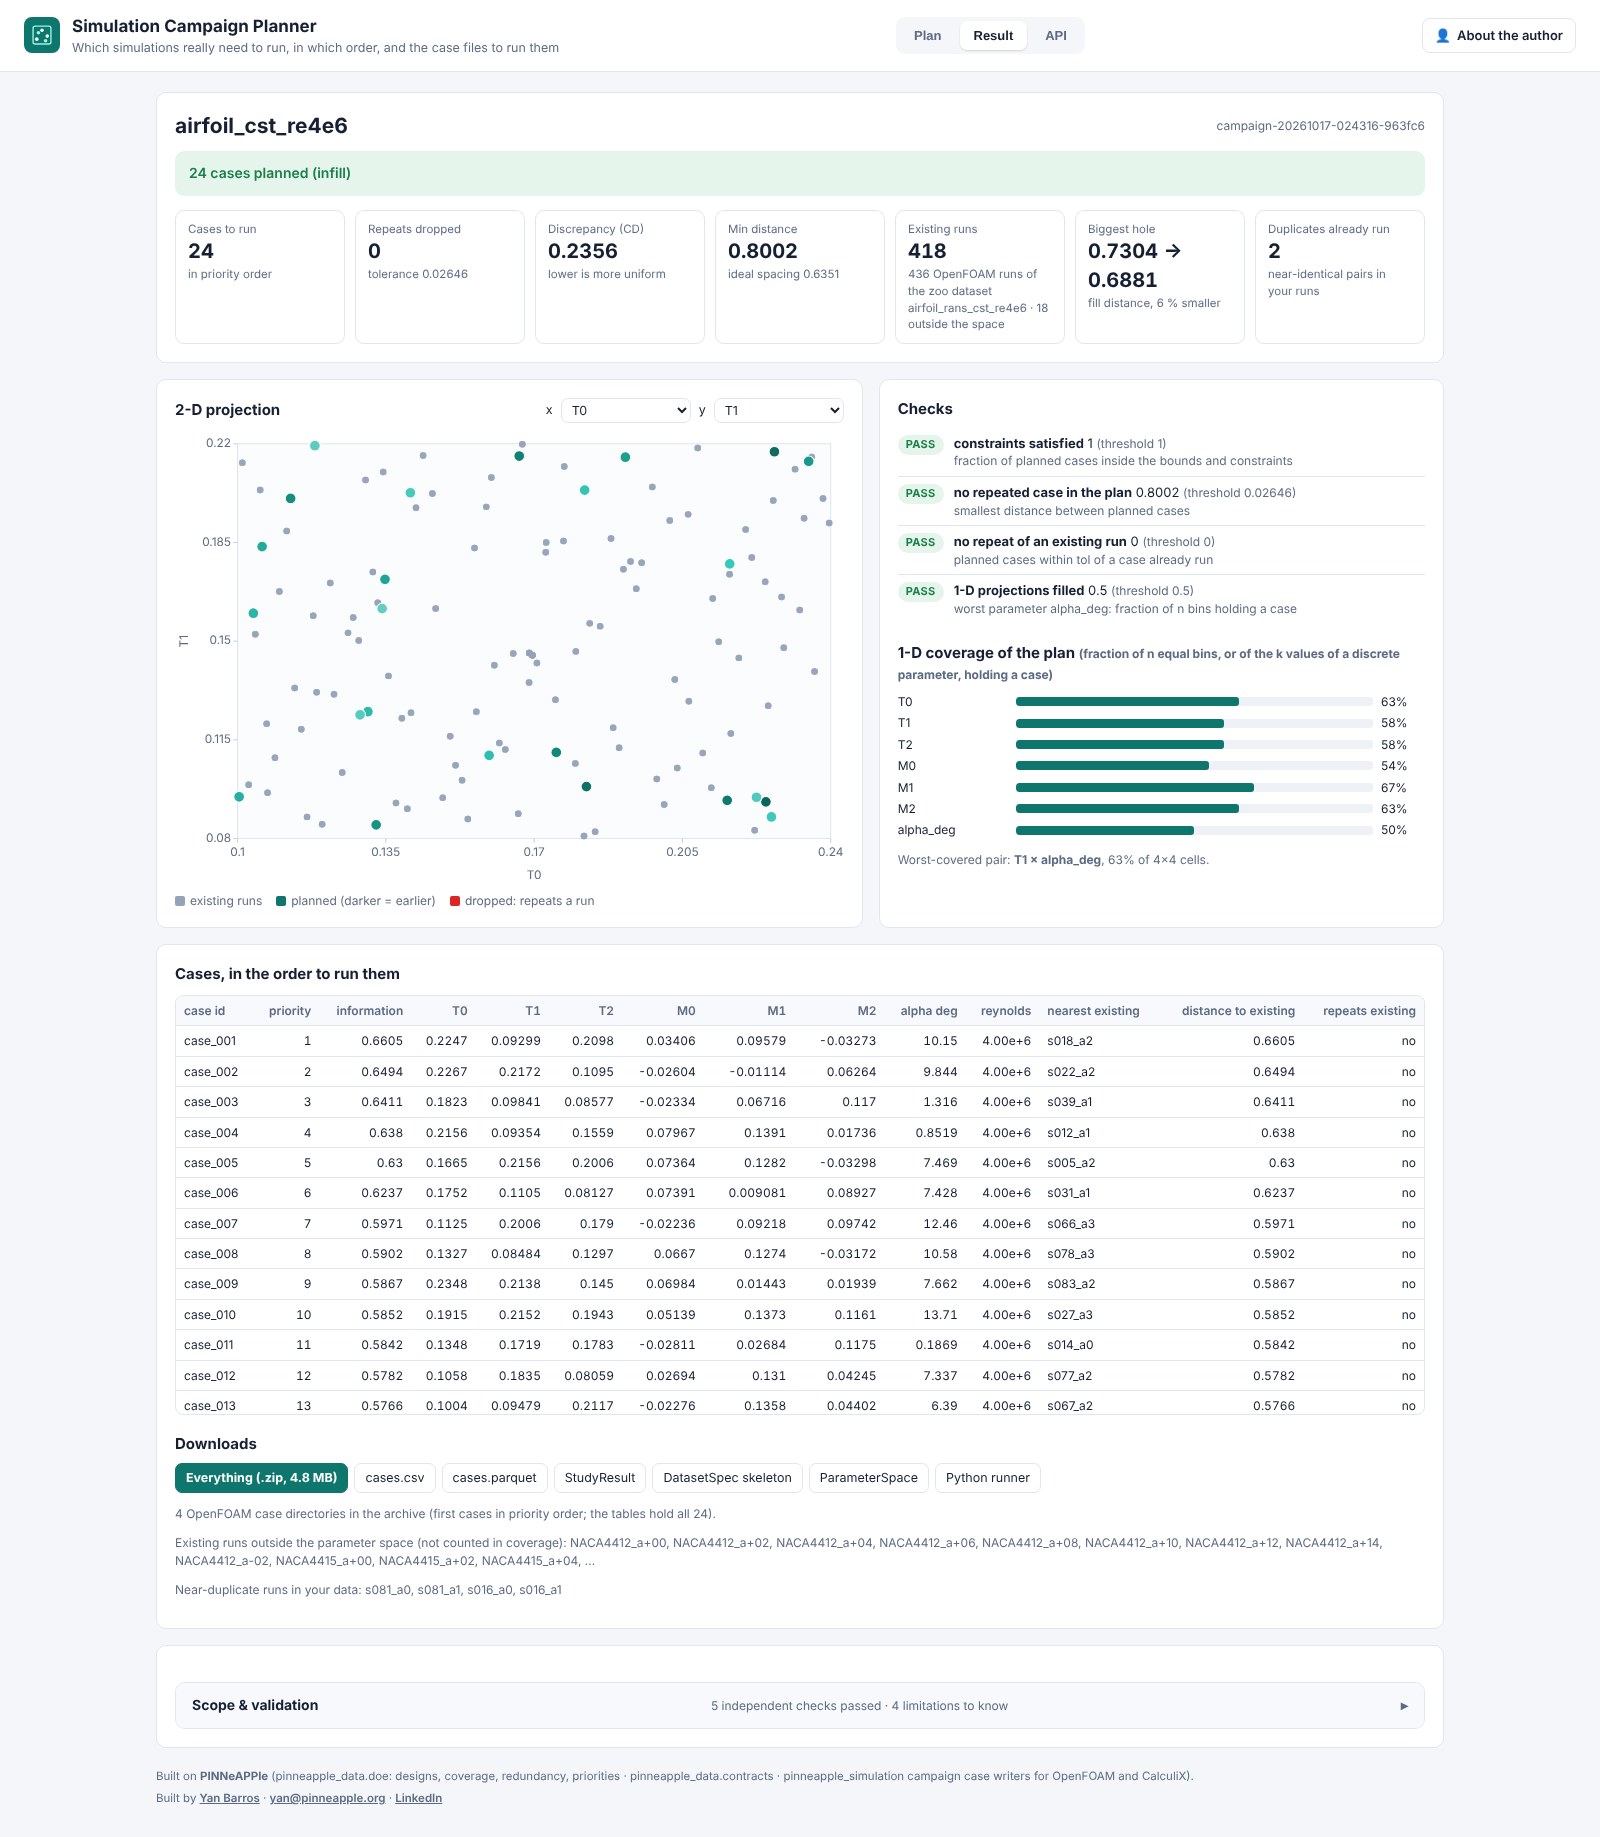Select the case_001 row
Screen dimensions: 1600x1837
[800, 1041]
